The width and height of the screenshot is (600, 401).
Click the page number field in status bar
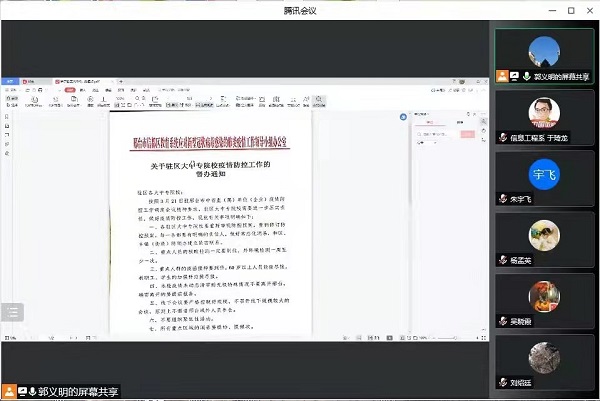coord(51,338)
